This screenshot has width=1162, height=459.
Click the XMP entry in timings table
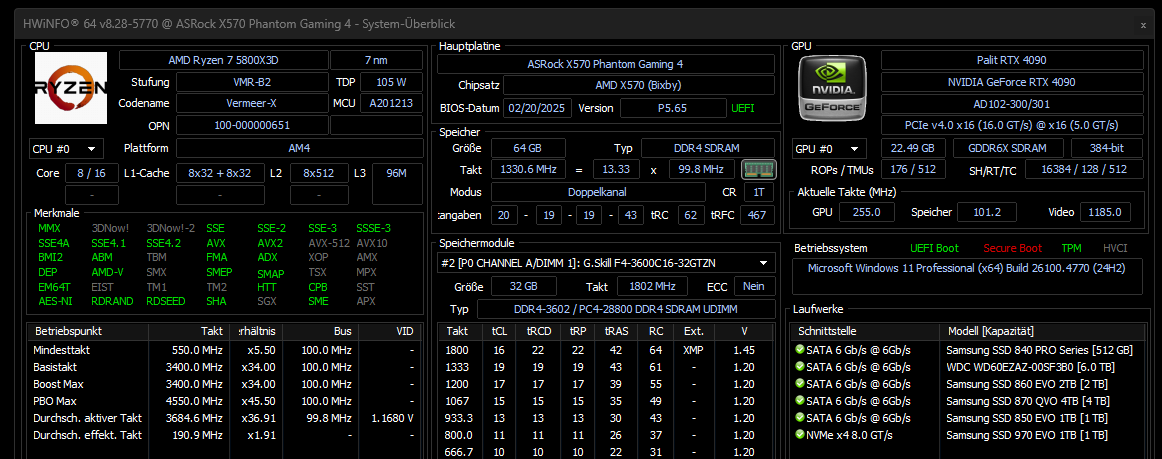coord(694,349)
